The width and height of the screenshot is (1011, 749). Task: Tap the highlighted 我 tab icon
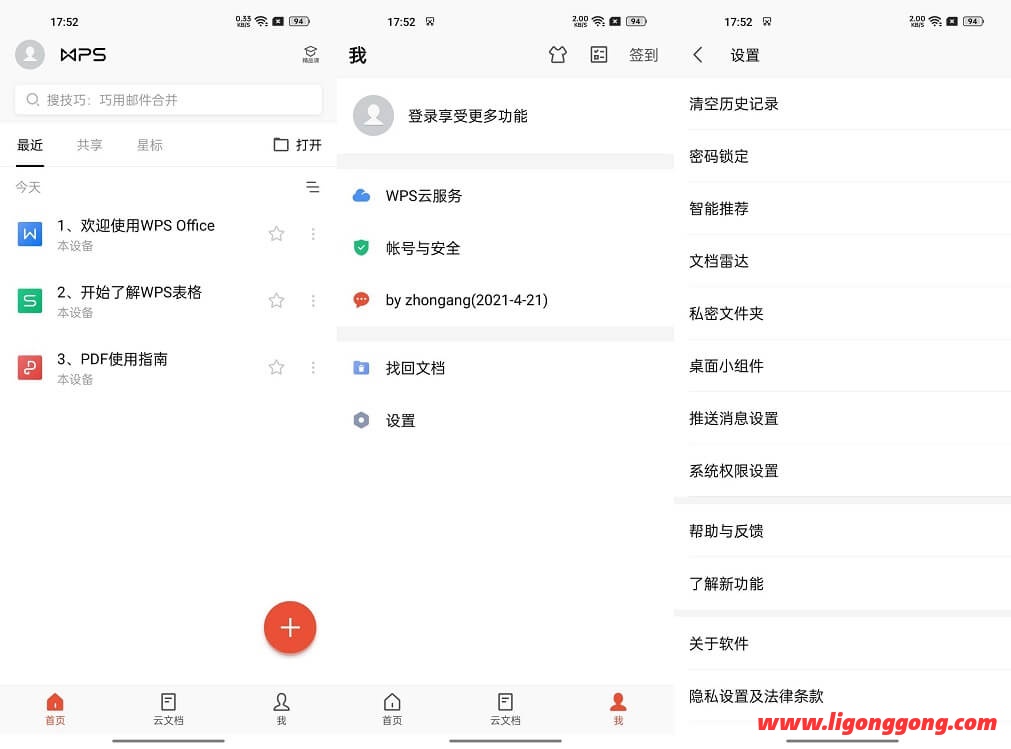coord(618,709)
